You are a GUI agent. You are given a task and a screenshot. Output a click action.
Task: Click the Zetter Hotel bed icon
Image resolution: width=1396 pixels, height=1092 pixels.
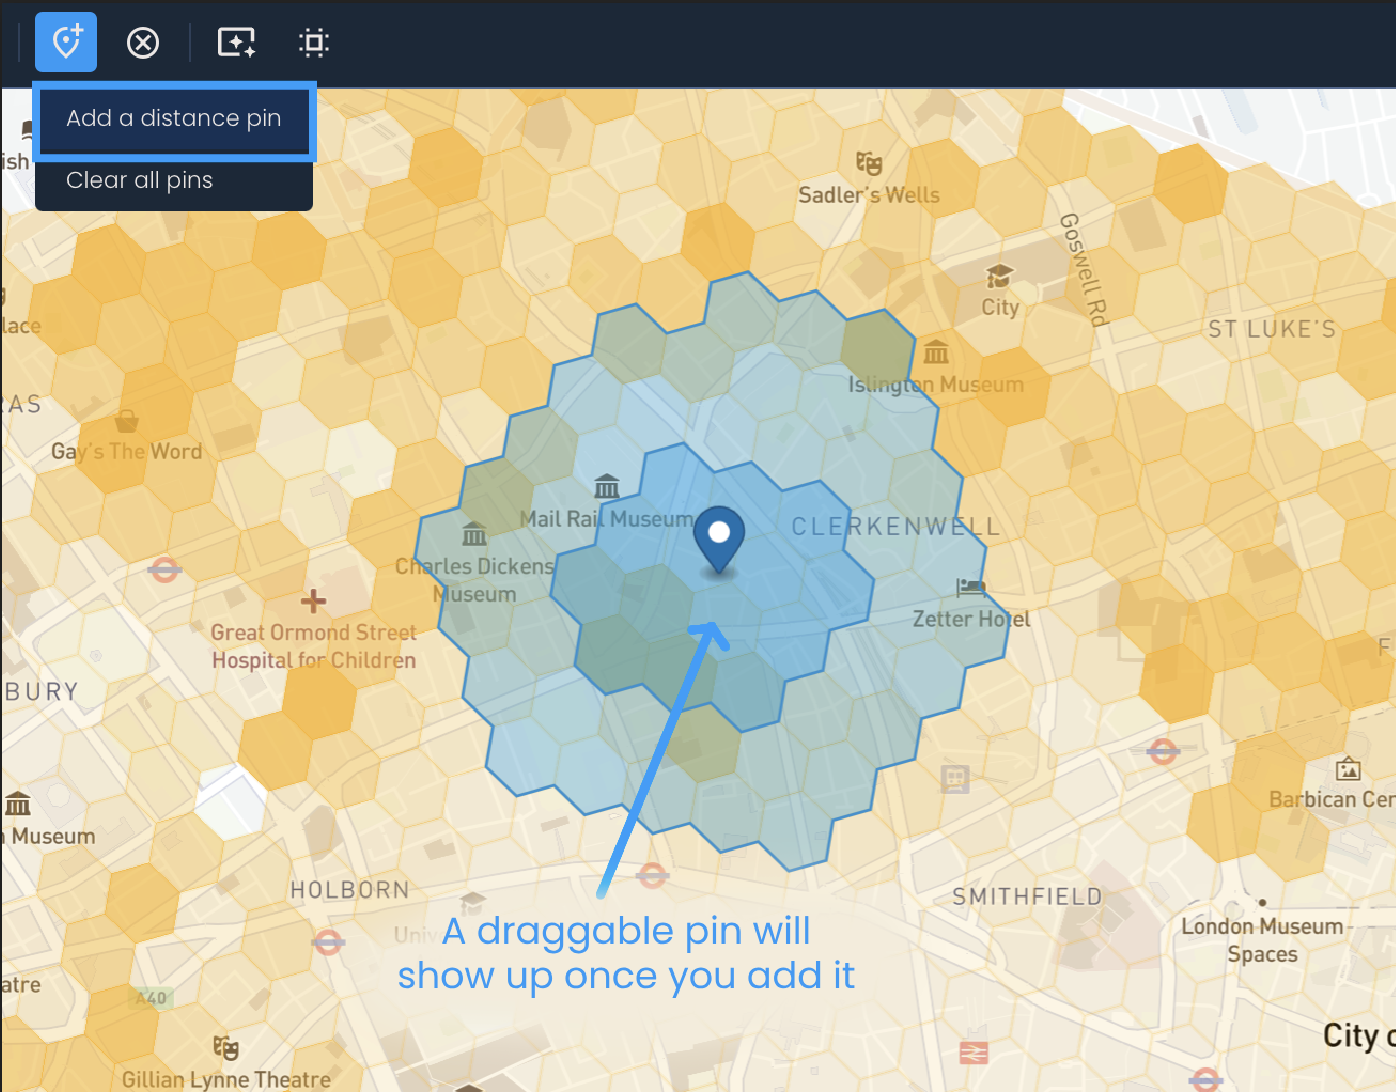click(x=970, y=587)
